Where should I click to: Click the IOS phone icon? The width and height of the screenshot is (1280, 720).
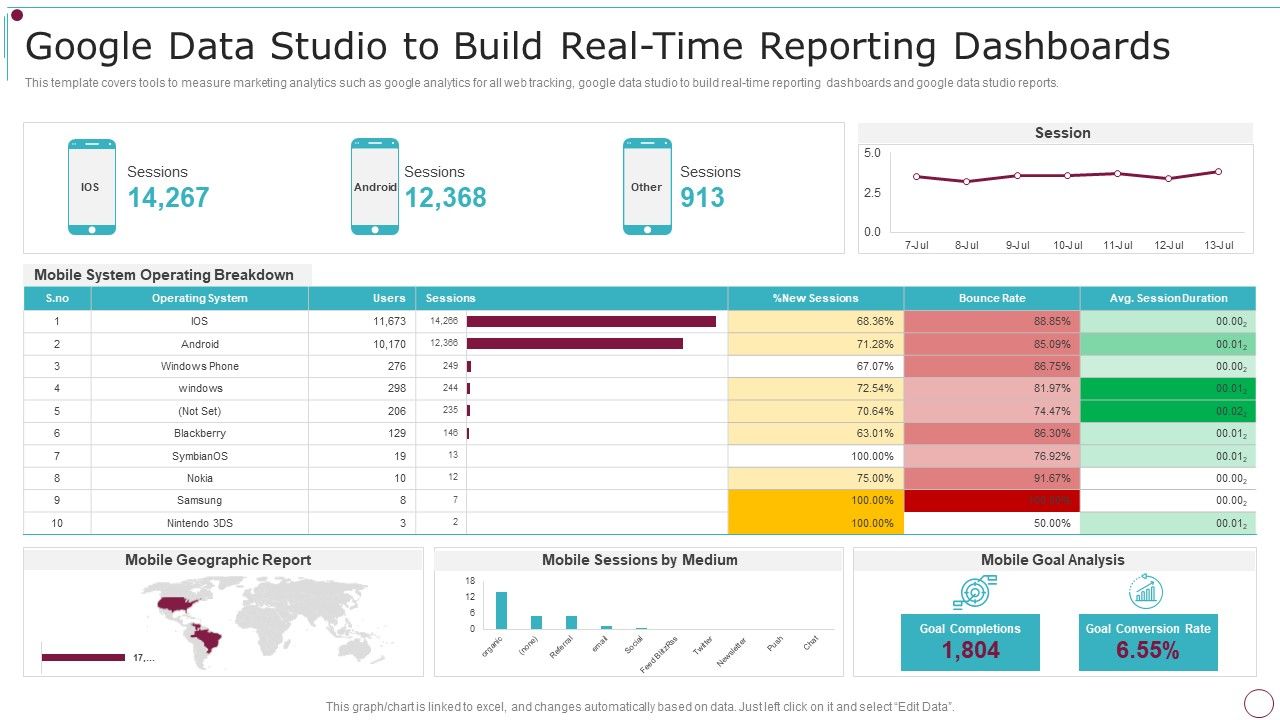[92, 187]
